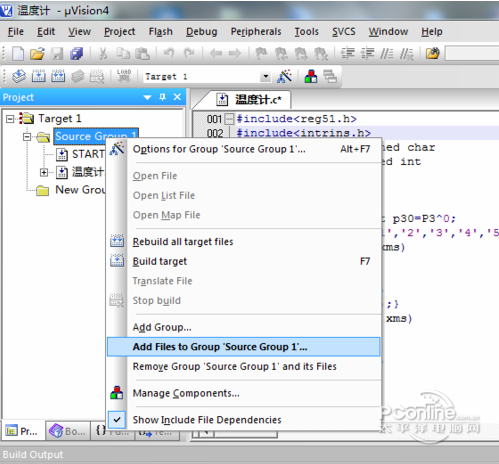Screen dimensions: 499x464
Task: Open Project panel dropdown arrow
Action: pyautogui.click(x=147, y=97)
